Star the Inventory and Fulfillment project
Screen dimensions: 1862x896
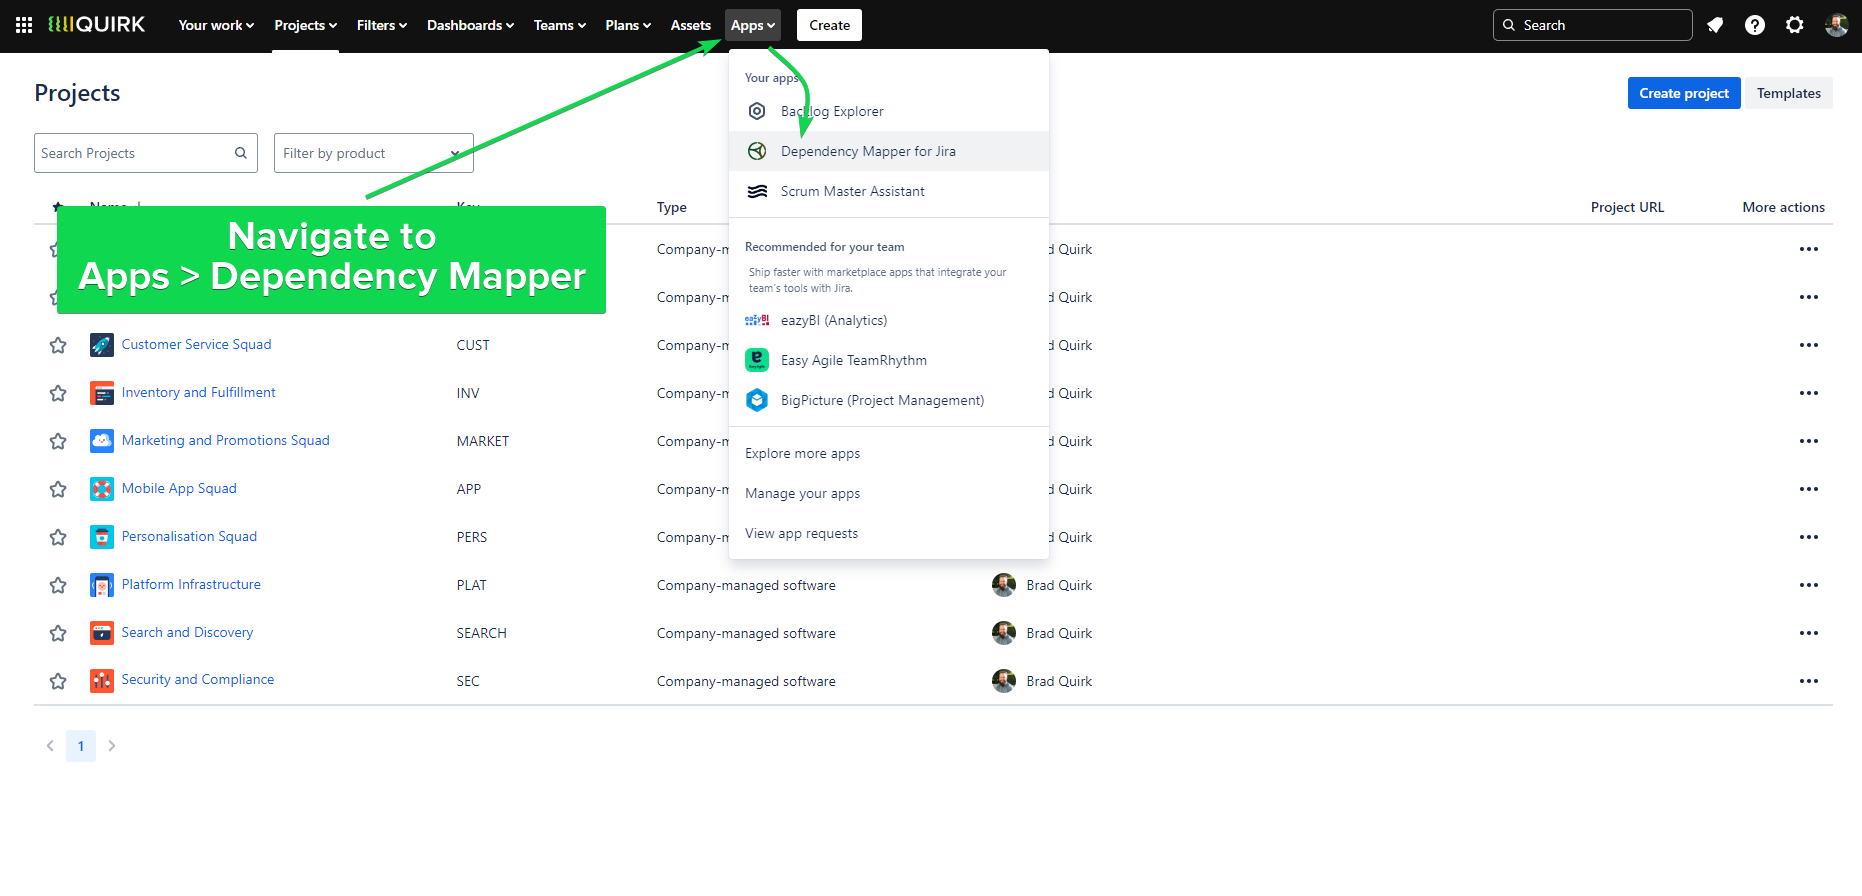(58, 393)
